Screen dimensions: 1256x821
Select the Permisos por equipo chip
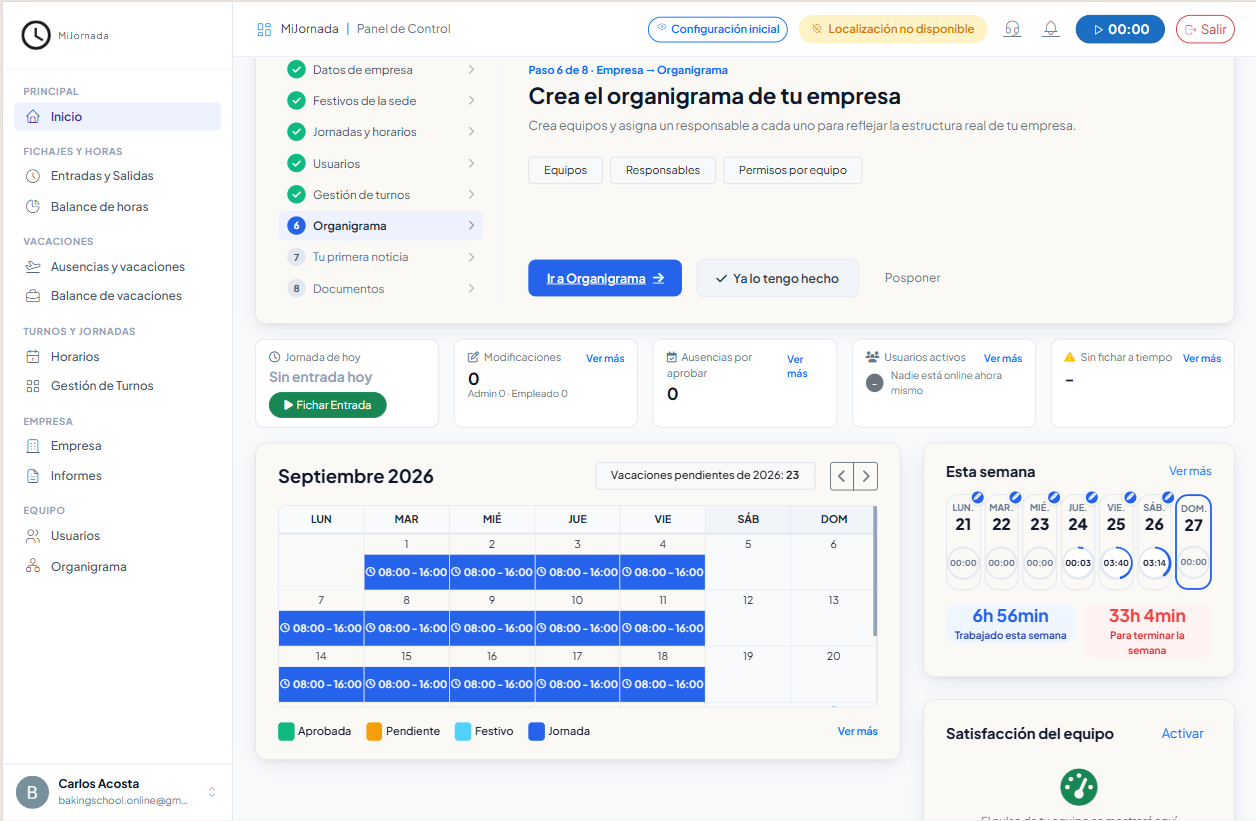point(793,170)
